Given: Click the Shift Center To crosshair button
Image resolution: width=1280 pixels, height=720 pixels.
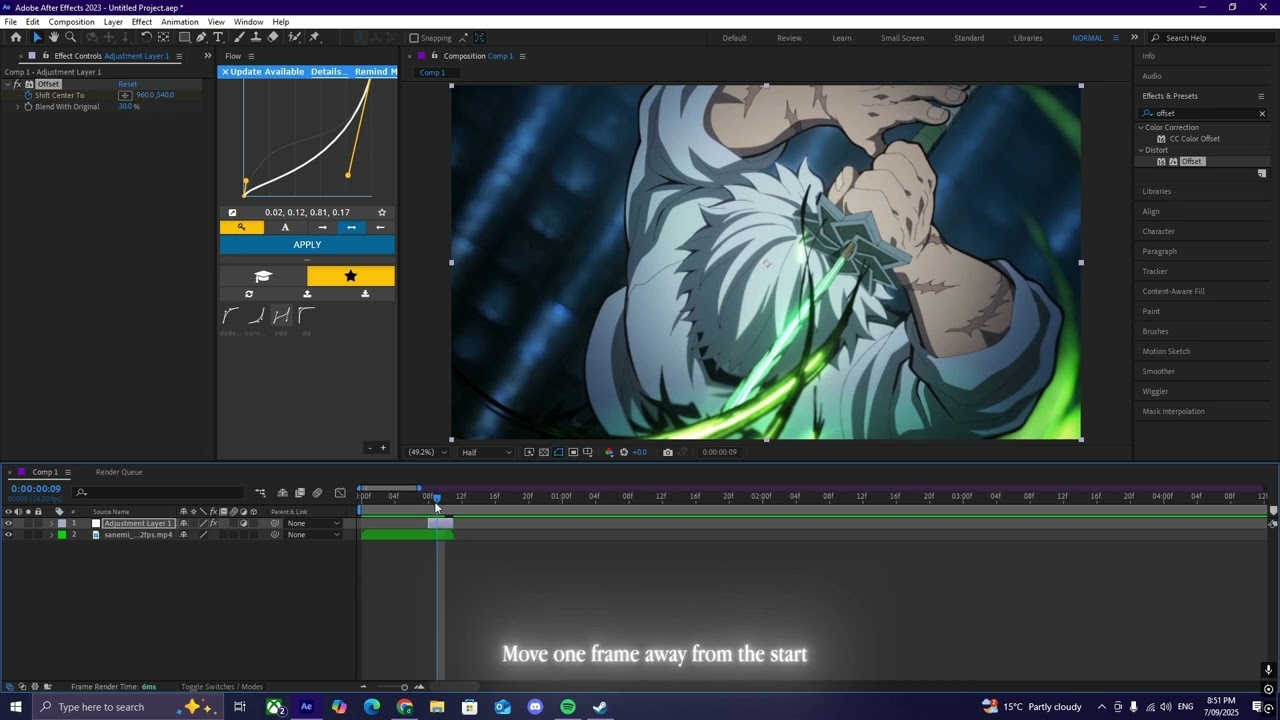Looking at the screenshot, I should 125,95.
